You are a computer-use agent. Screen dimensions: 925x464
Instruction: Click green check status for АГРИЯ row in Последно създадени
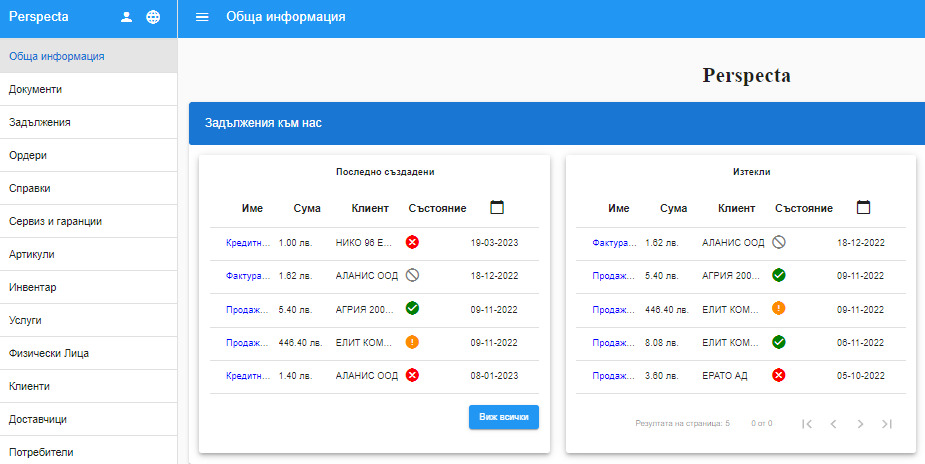pos(412,308)
